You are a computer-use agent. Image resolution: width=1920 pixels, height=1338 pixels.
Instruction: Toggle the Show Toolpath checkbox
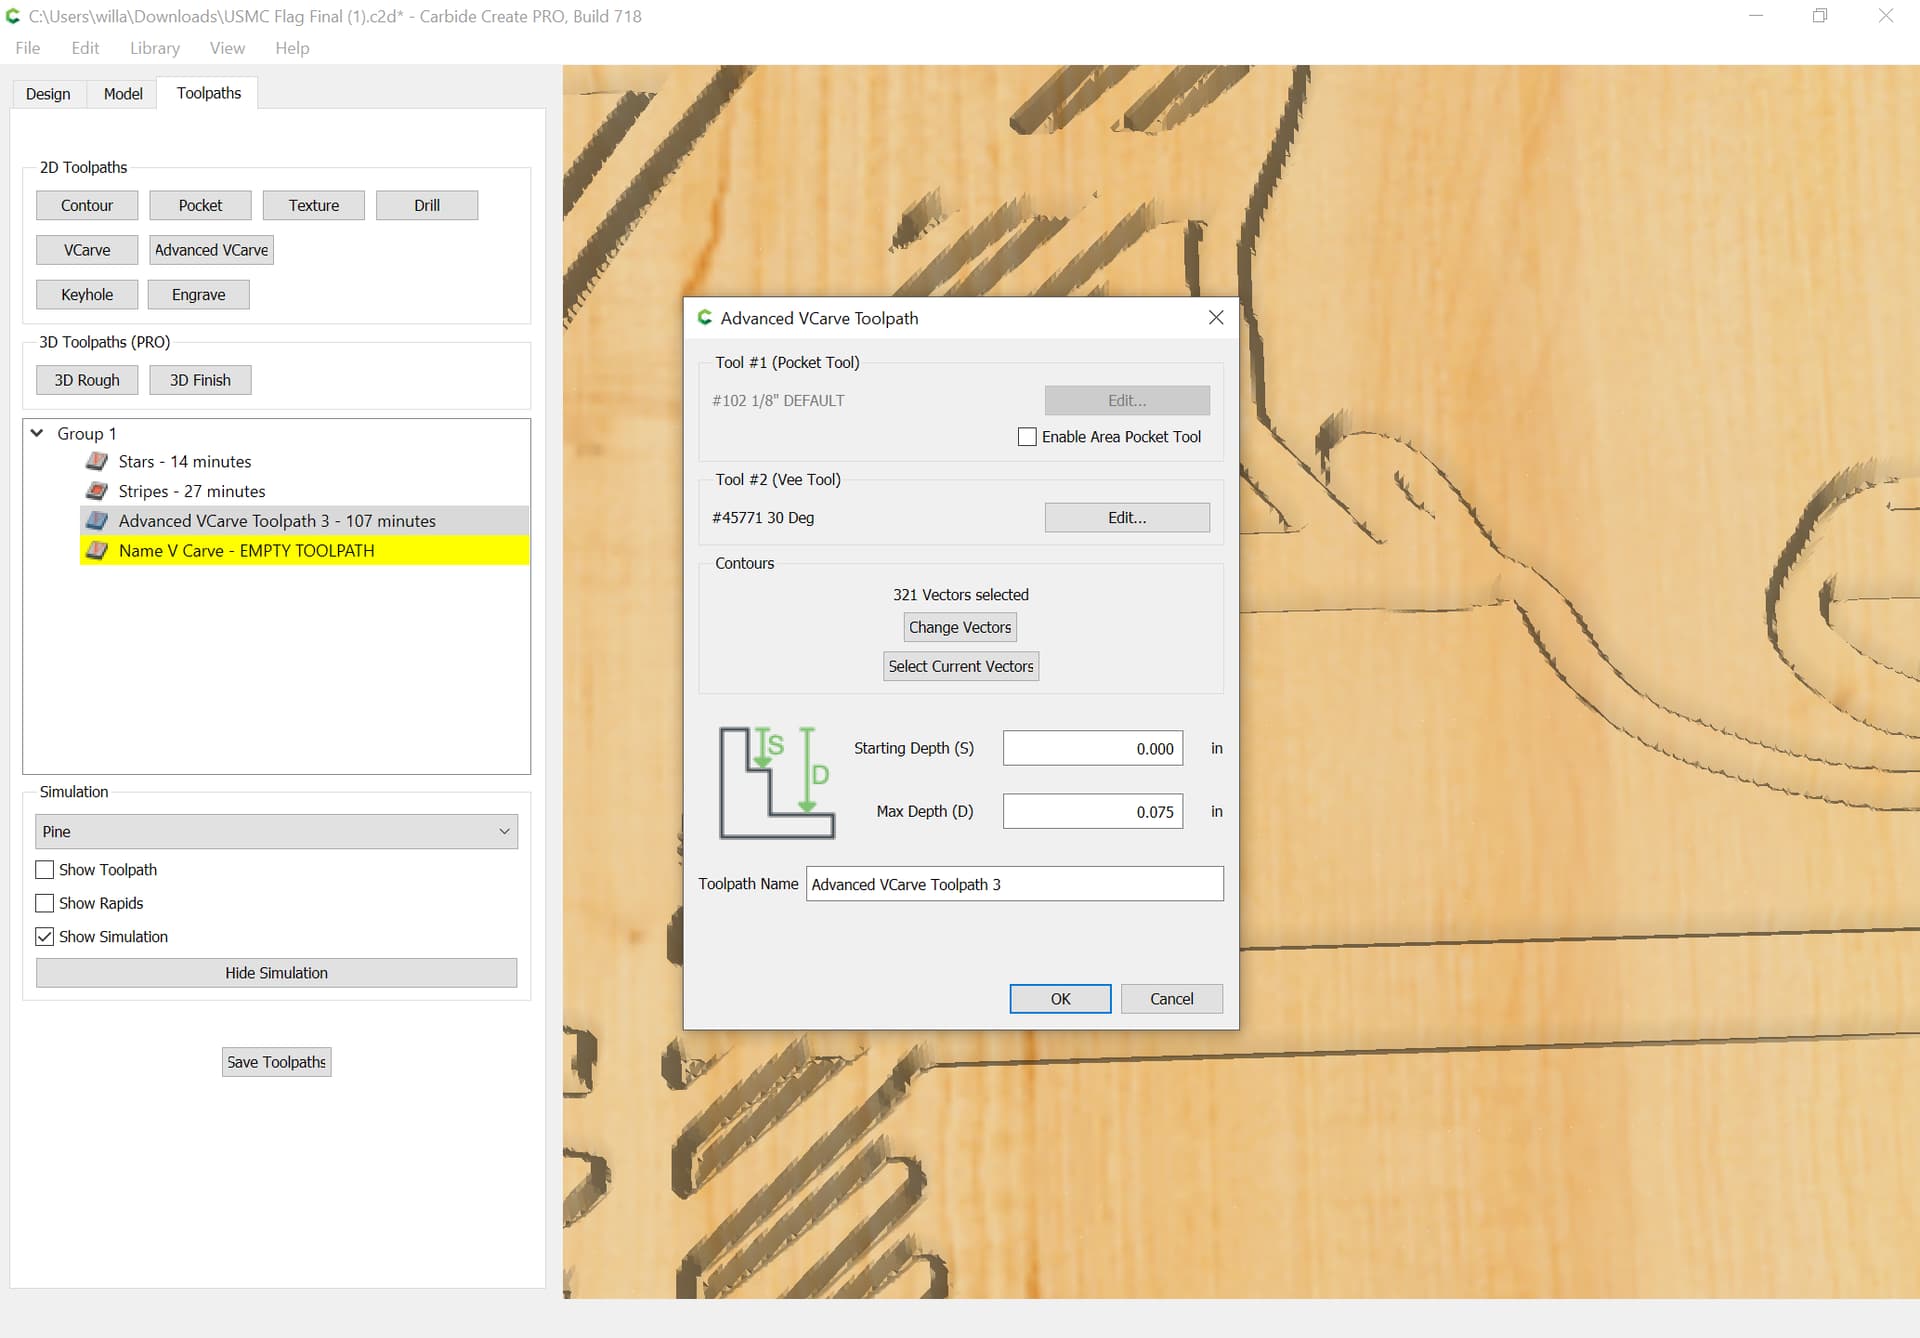[45, 870]
